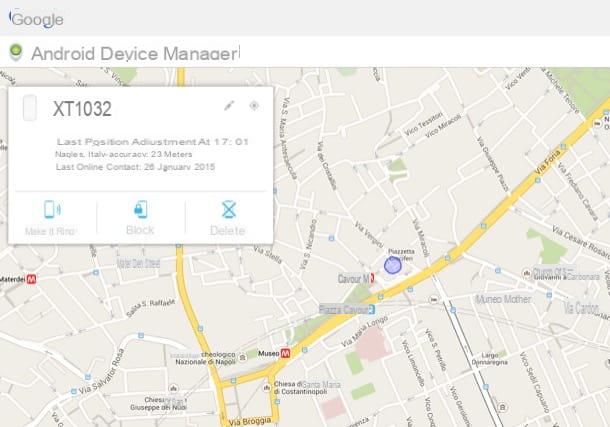Click the locate device crosshair icon
This screenshot has width=610, height=427.
[254, 105]
